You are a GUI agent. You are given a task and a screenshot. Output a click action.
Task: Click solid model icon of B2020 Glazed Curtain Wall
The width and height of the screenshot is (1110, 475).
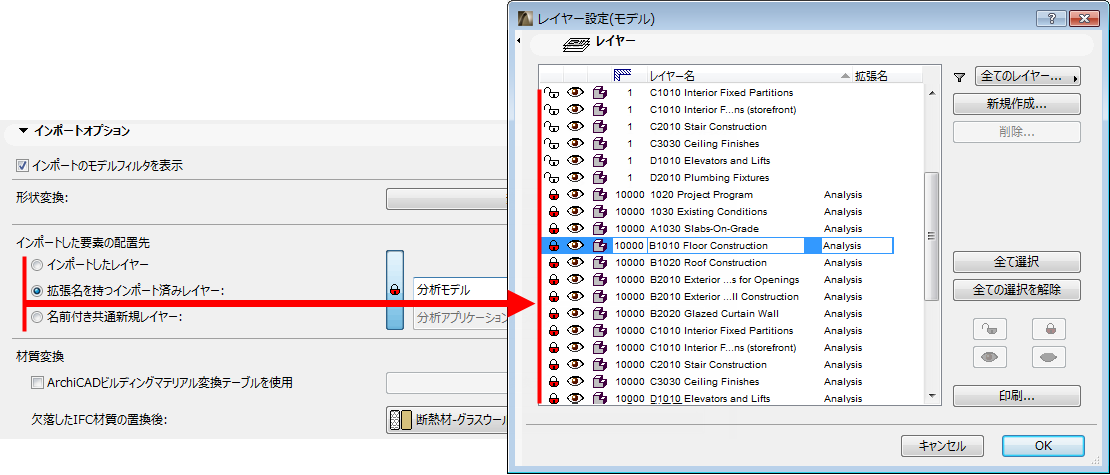pyautogui.click(x=600, y=314)
